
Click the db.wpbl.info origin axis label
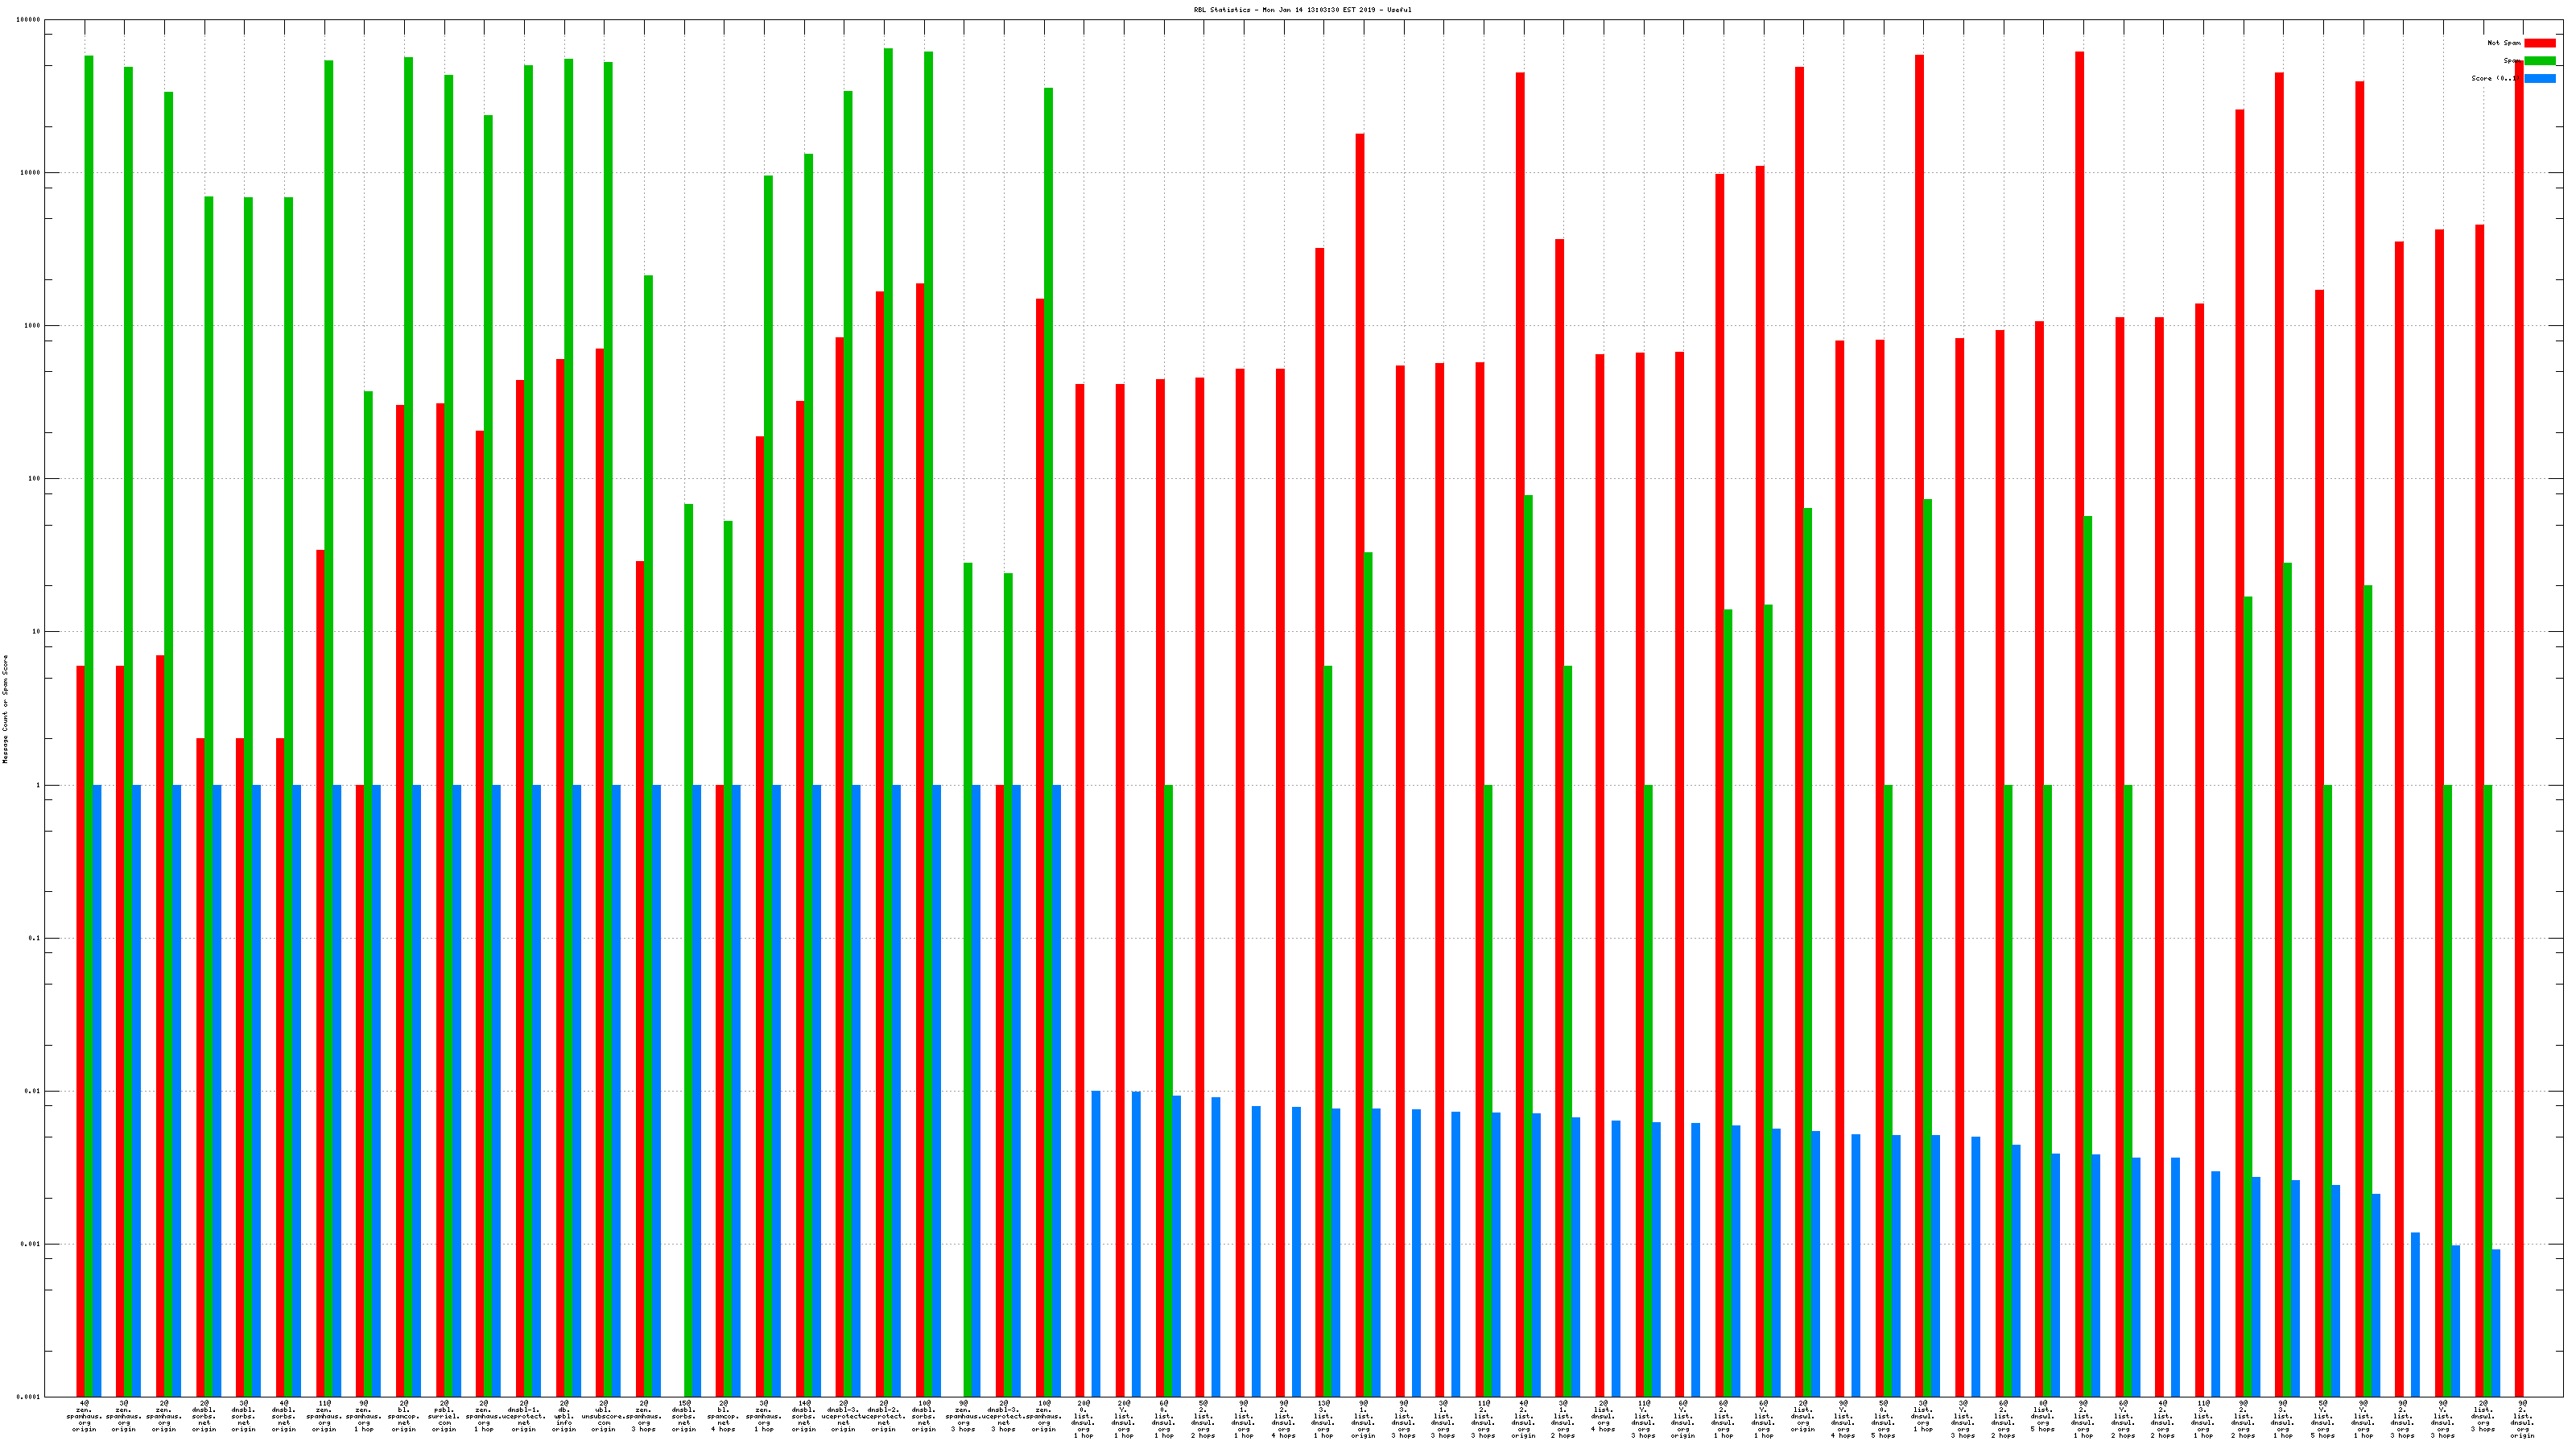[x=564, y=1416]
